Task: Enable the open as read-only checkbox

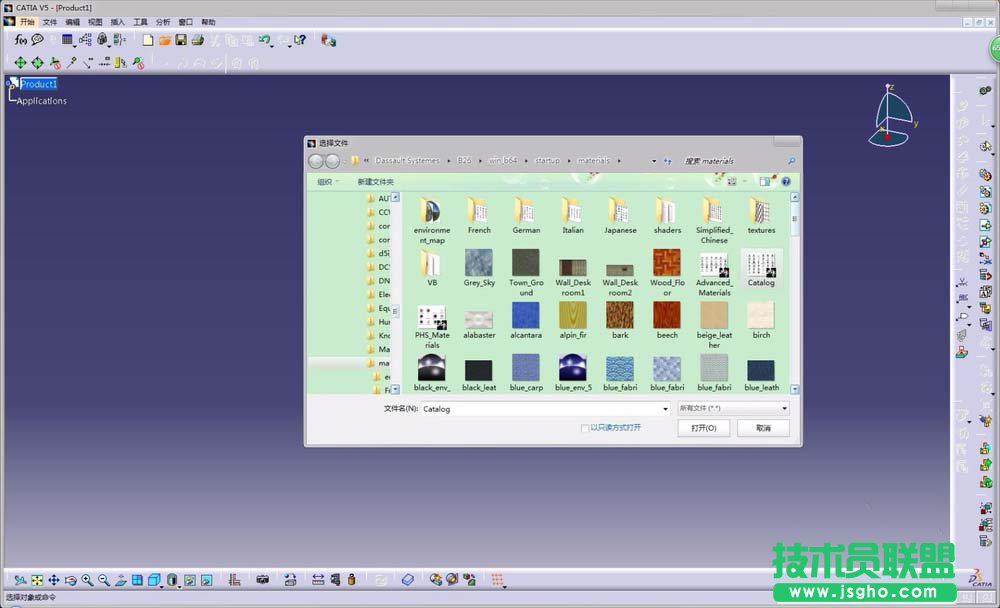Action: point(585,428)
